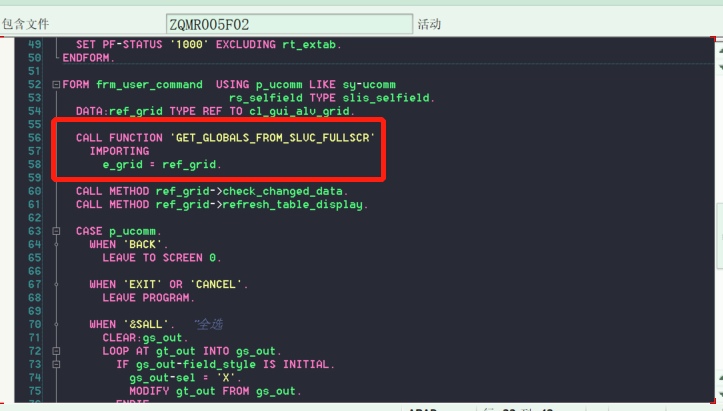Click the refresh_table_display method call

pos(222,205)
